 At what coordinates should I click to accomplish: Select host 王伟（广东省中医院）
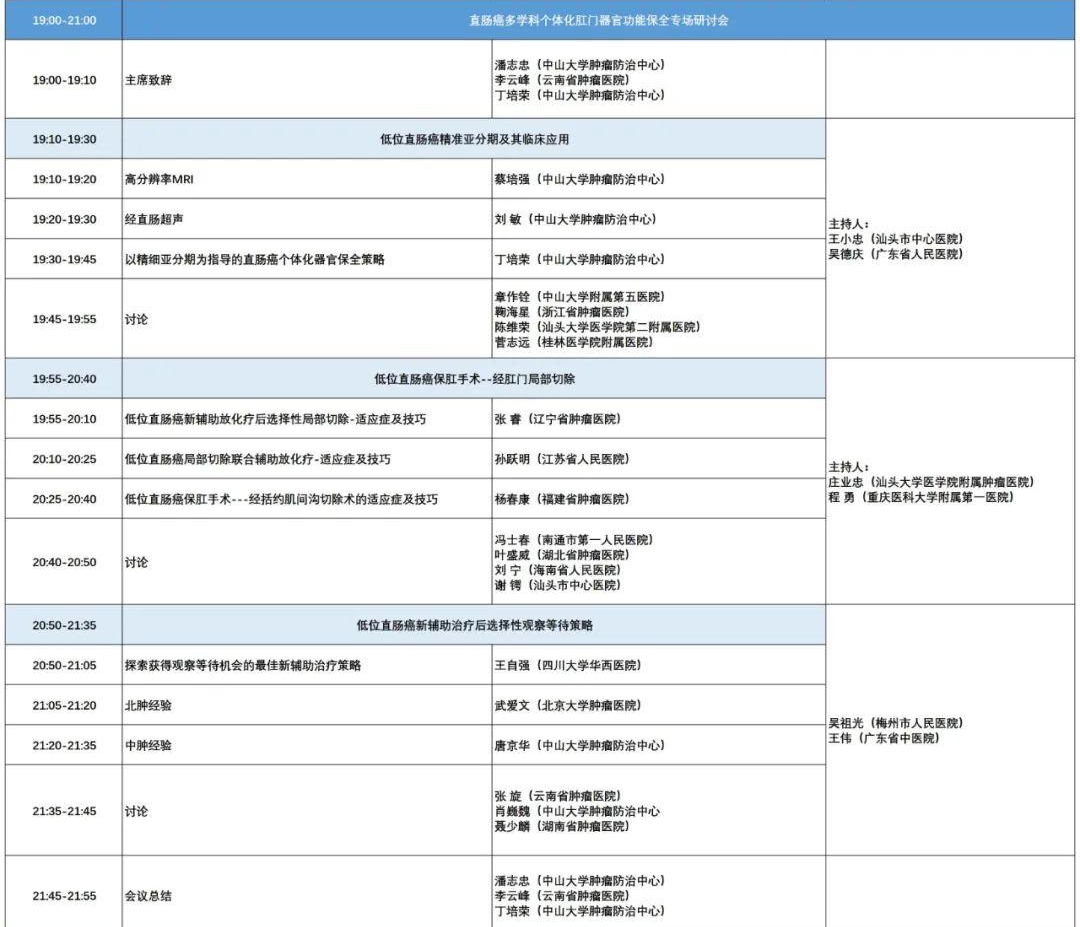tap(884, 738)
